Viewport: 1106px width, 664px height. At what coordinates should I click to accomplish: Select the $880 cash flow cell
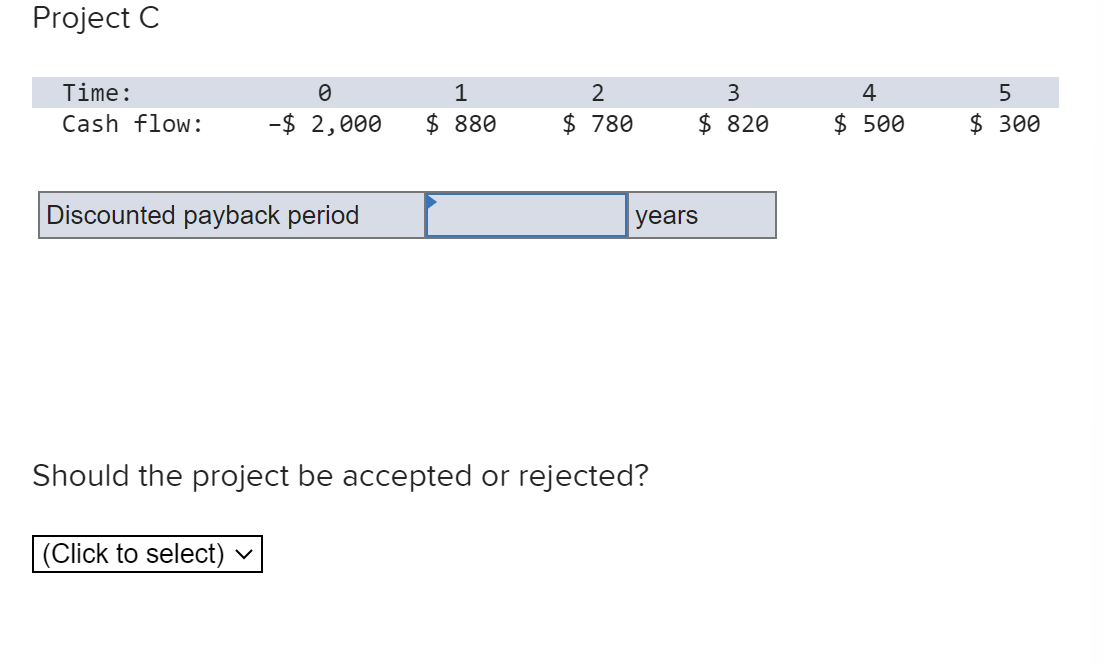461,123
